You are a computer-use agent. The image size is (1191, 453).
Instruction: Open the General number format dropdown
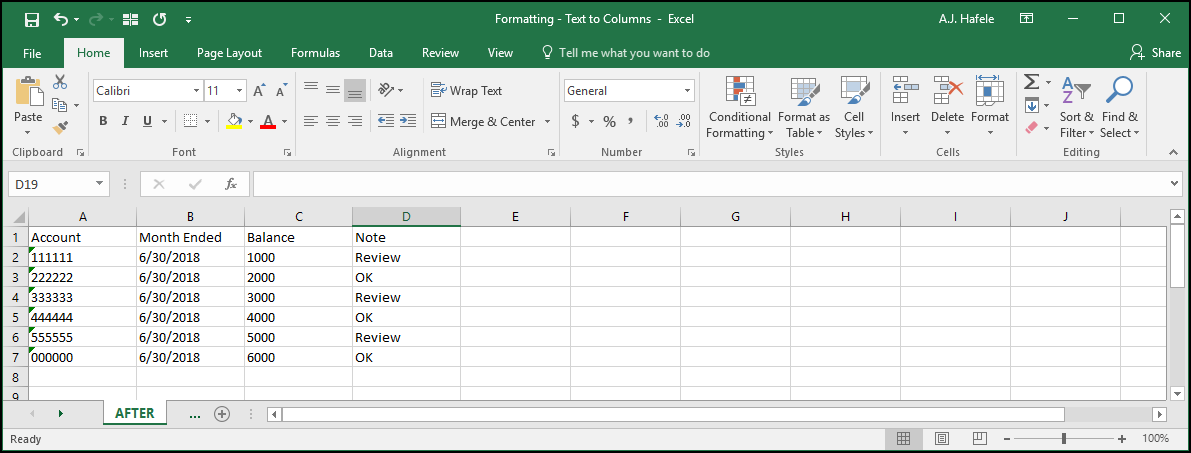(688, 91)
